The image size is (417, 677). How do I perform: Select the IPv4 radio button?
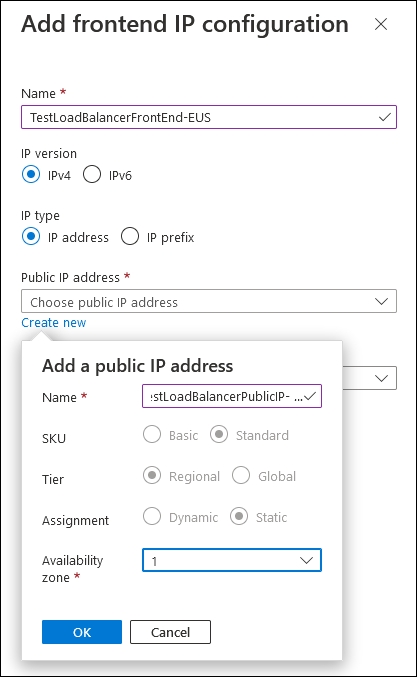(31, 174)
